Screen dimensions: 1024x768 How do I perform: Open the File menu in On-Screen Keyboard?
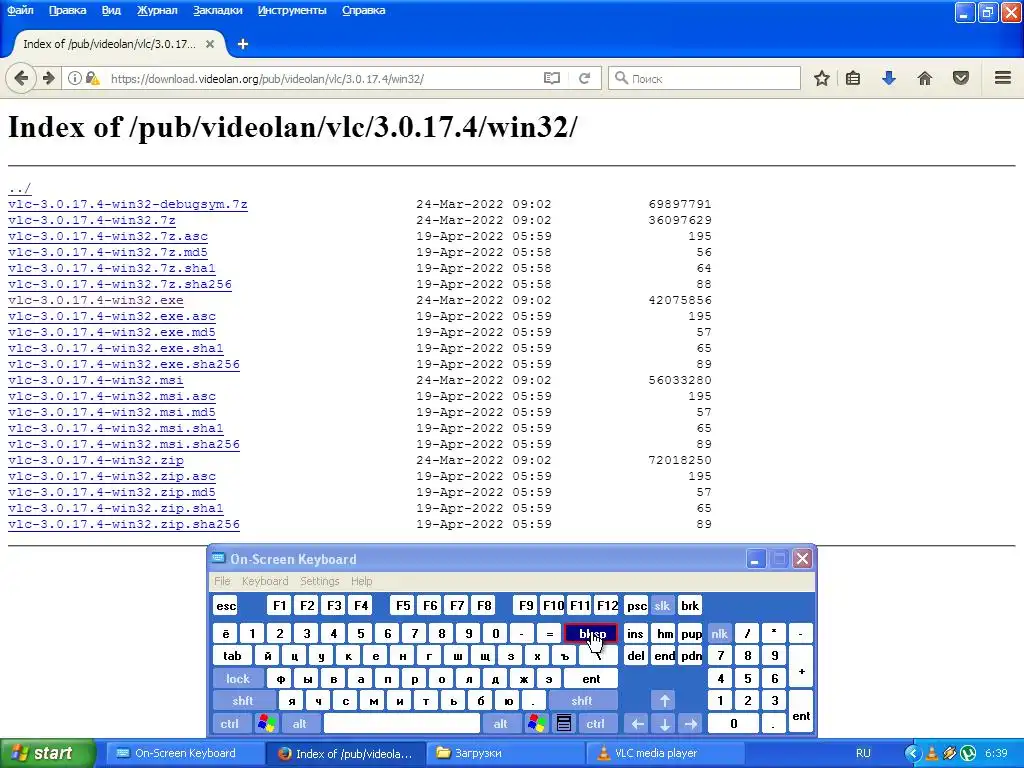coord(222,581)
